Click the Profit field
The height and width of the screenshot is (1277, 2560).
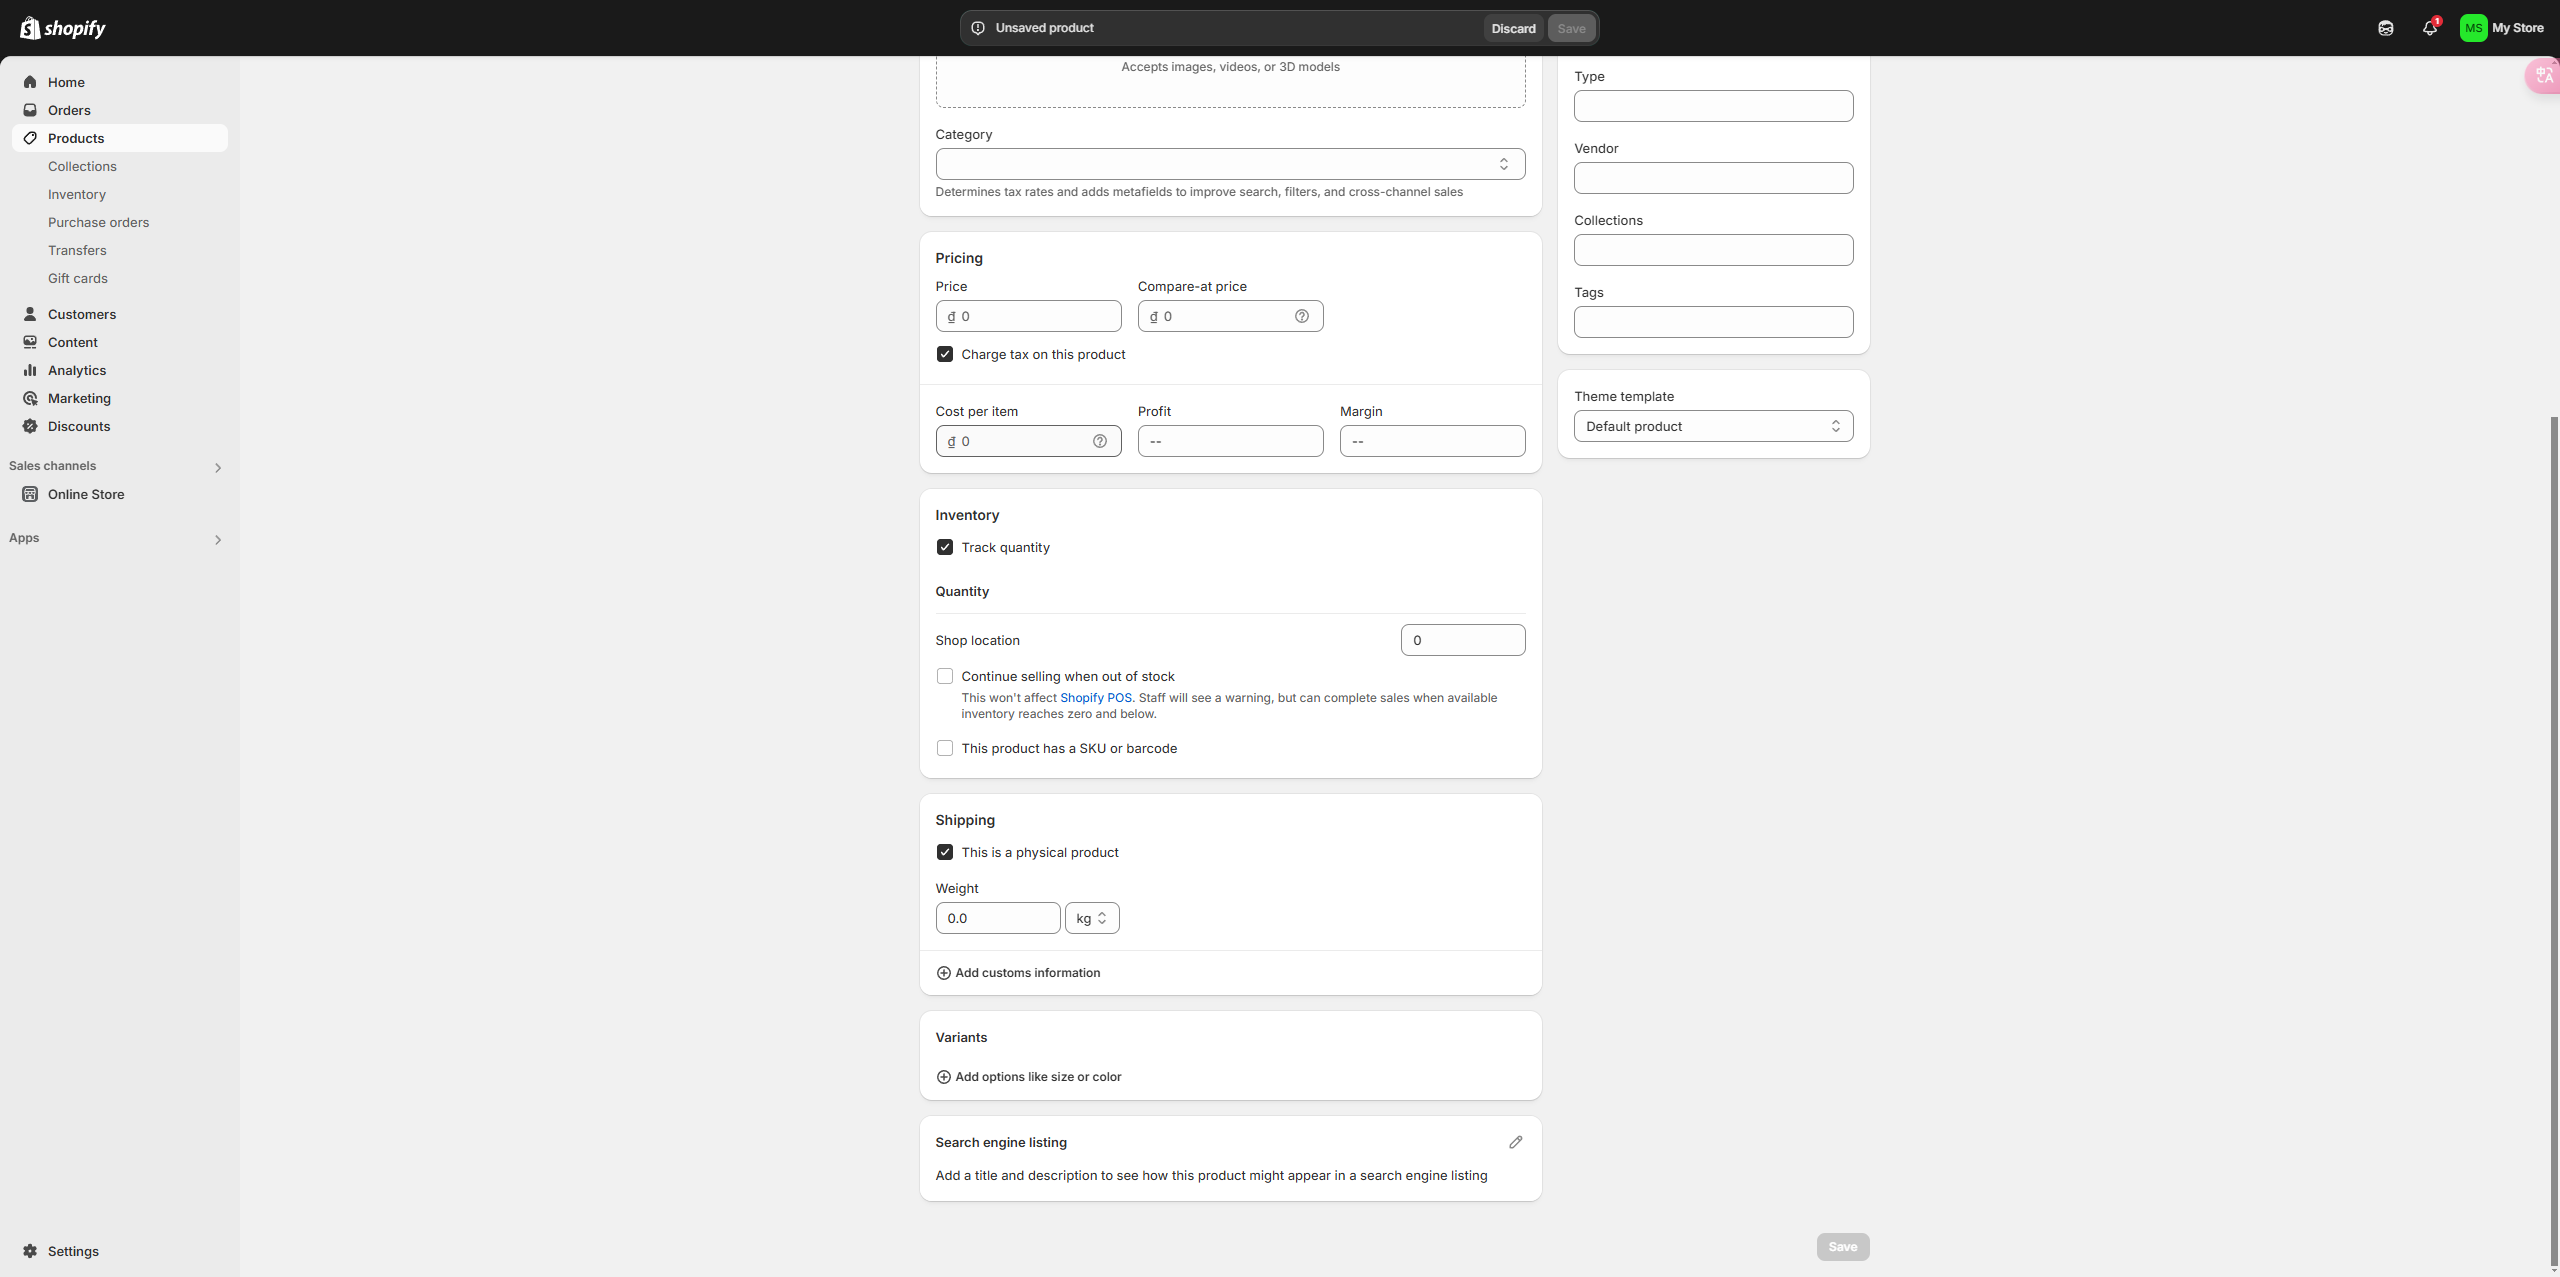click(1230, 441)
